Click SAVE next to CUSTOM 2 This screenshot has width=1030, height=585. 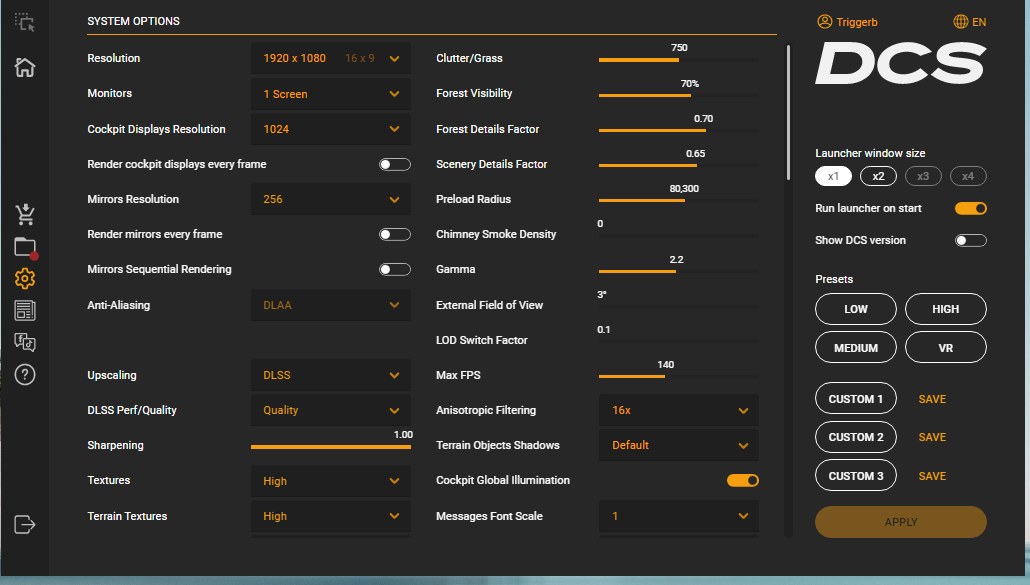pos(932,437)
